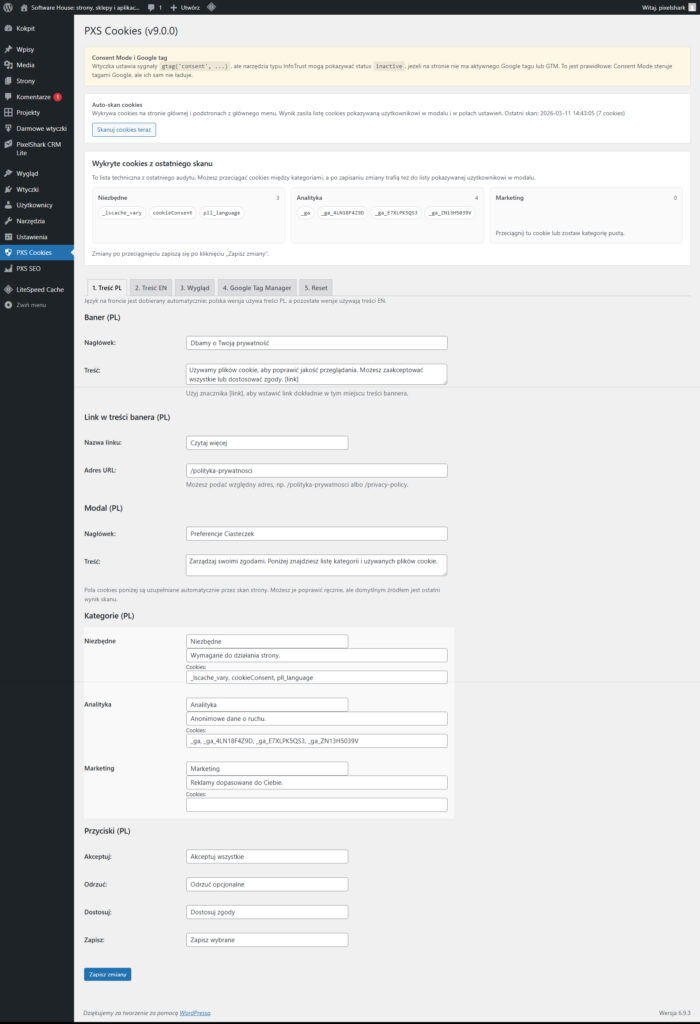The height and width of the screenshot is (1024, 700).
Task: Click the Skanuj cookies teraz button
Action: (124, 130)
